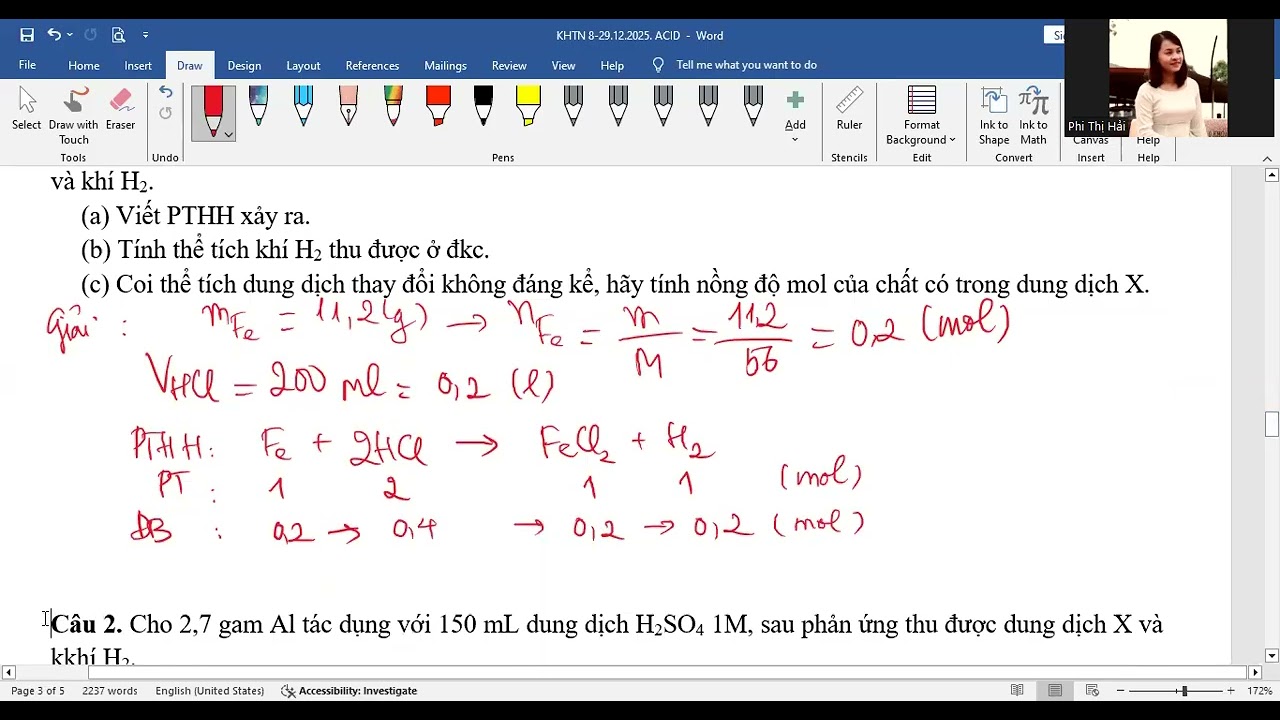
Task: Click Page 3 of 5 in status bar
Action: 37,691
